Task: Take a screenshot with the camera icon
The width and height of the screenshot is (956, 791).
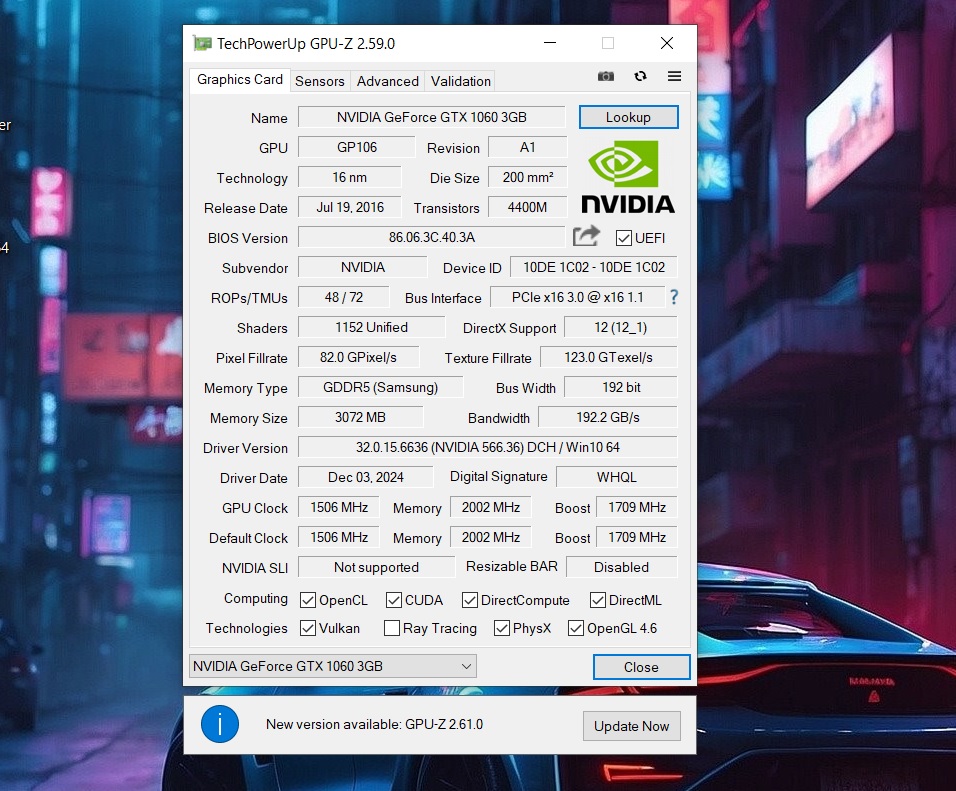Action: 605,76
